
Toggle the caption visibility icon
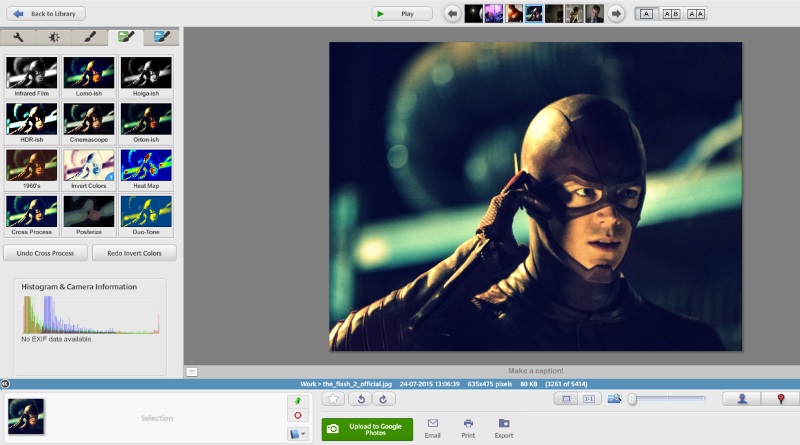tap(192, 372)
